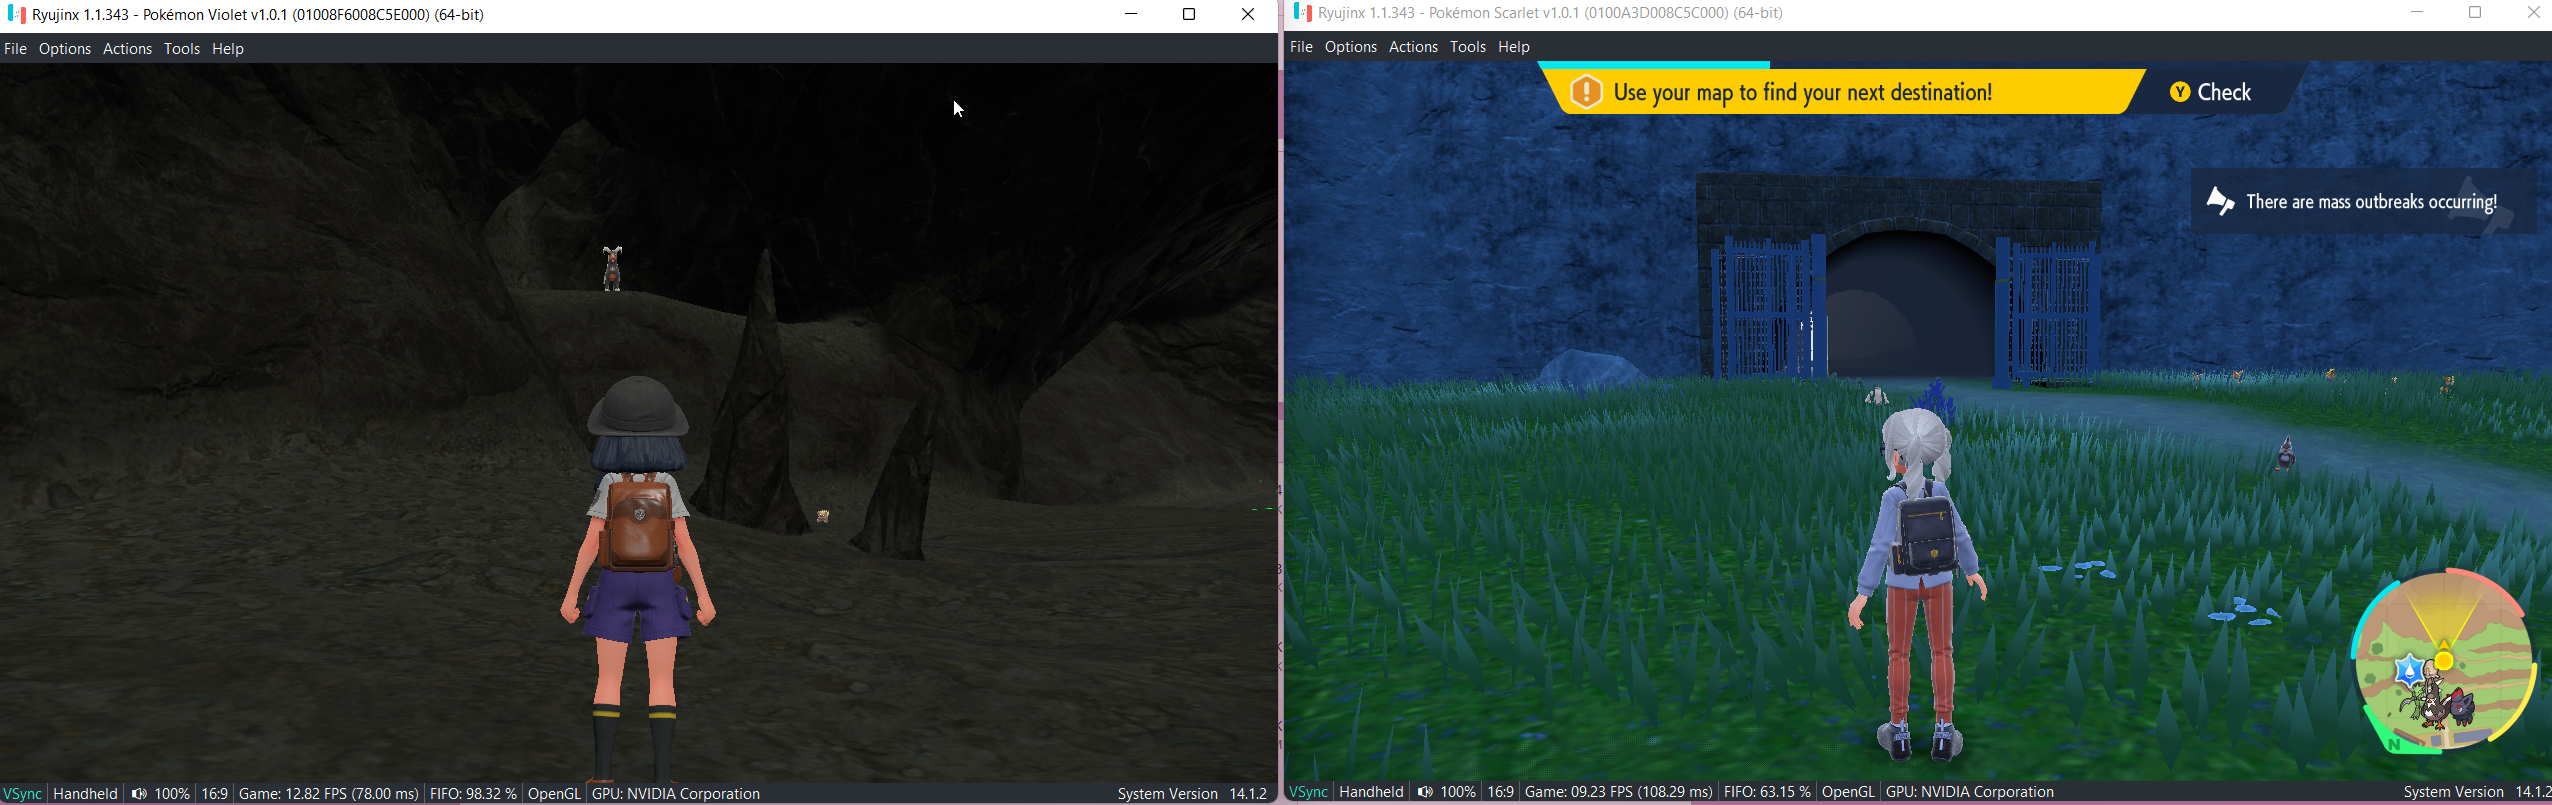Mute audio via speaker icon in Scarlet window
Image resolution: width=2552 pixels, height=805 pixels.
coord(1425,792)
